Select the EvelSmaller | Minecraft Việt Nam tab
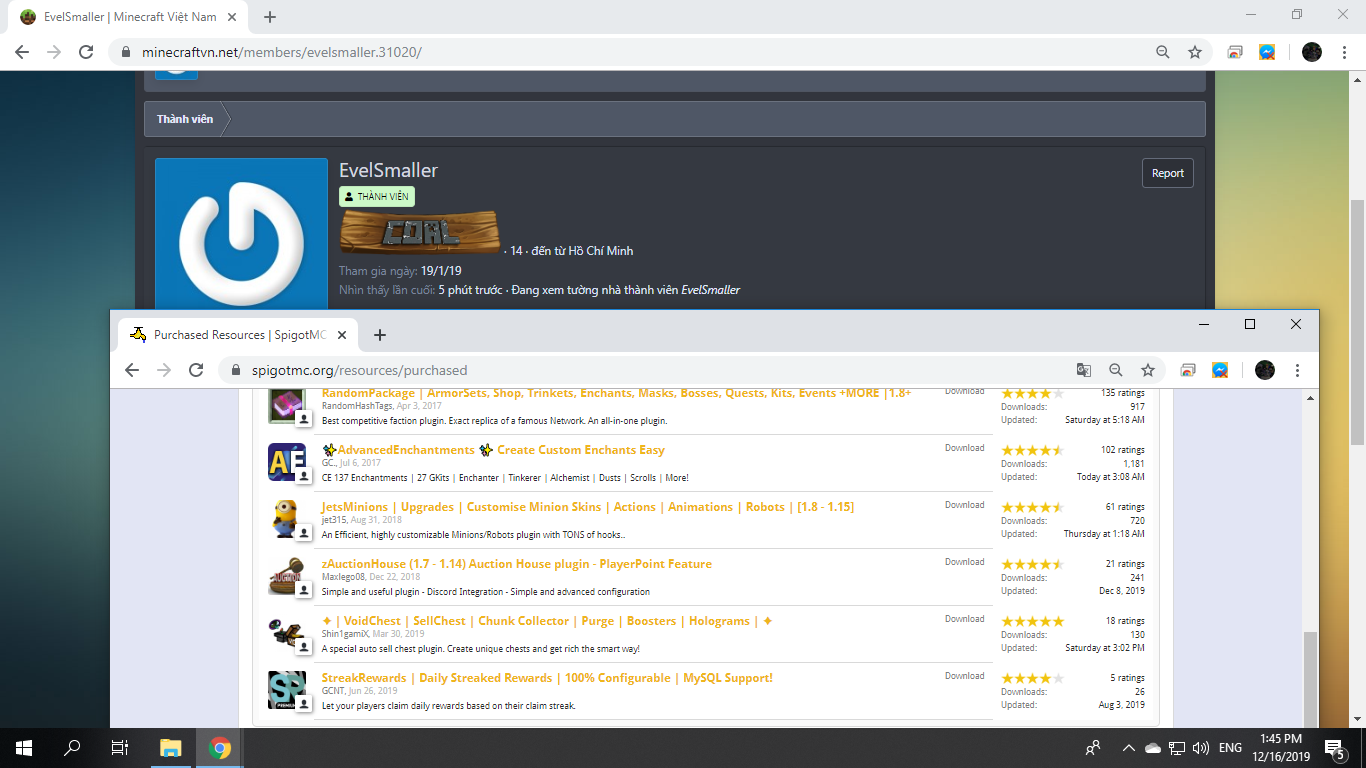 130,17
